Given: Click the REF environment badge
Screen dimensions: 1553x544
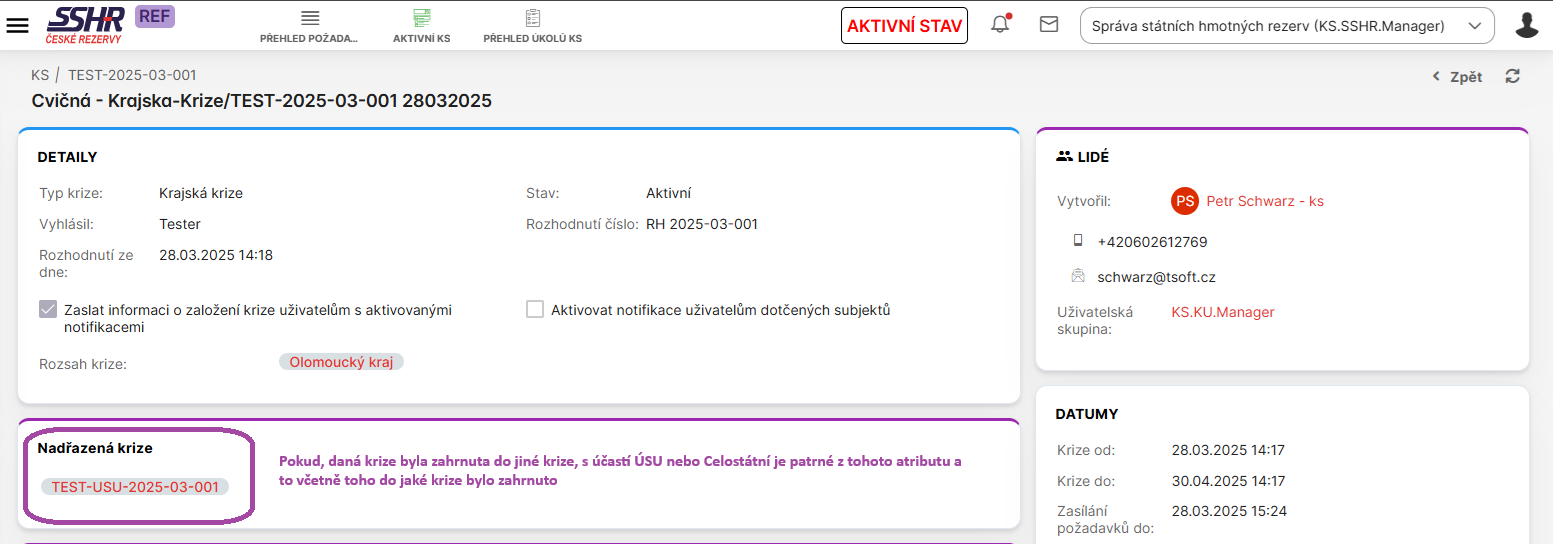Looking at the screenshot, I should (154, 16).
